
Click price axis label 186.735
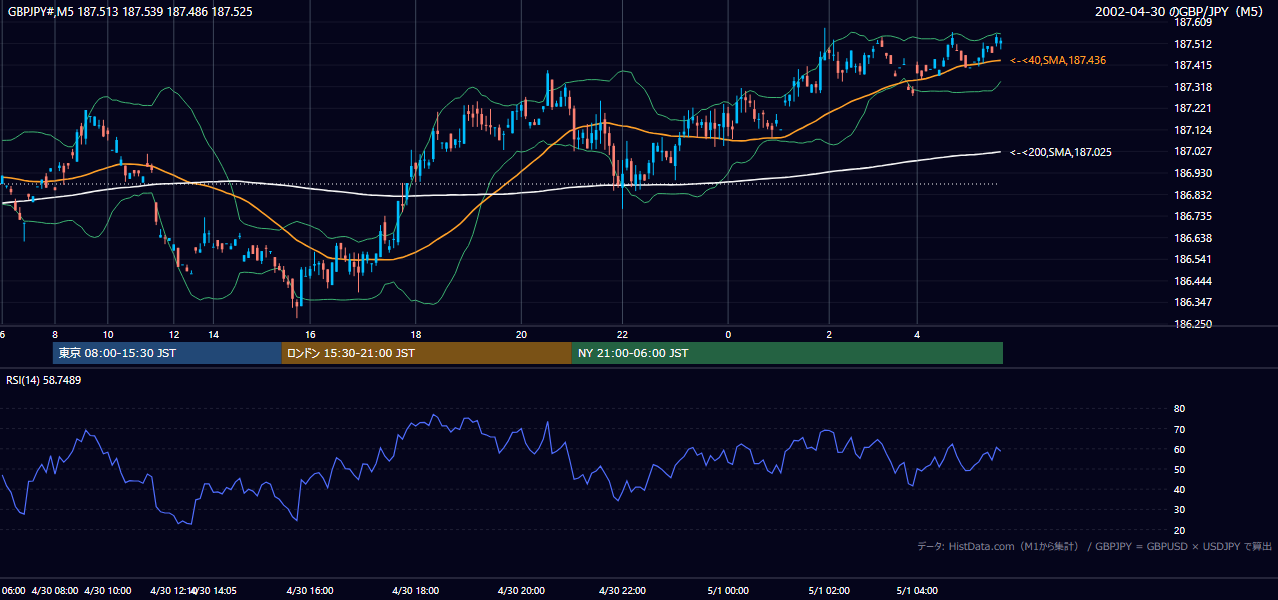coord(1193,216)
